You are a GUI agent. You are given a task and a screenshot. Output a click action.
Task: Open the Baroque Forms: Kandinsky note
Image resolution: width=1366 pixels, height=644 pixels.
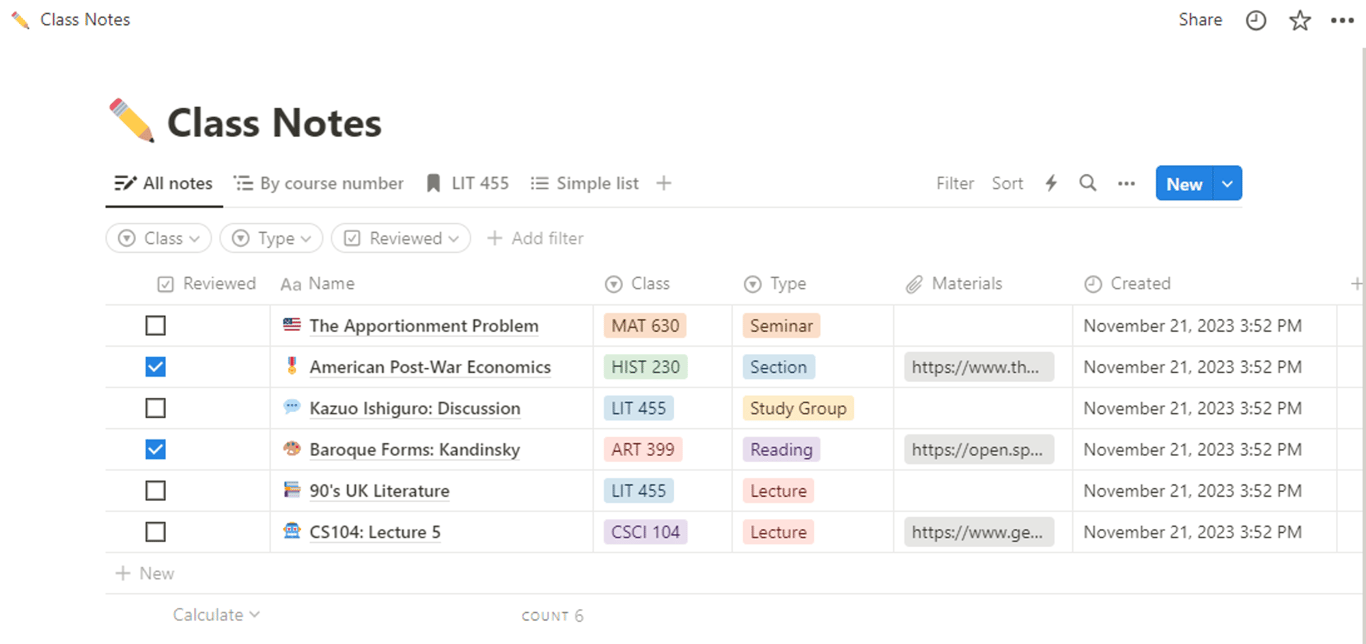[x=414, y=450]
